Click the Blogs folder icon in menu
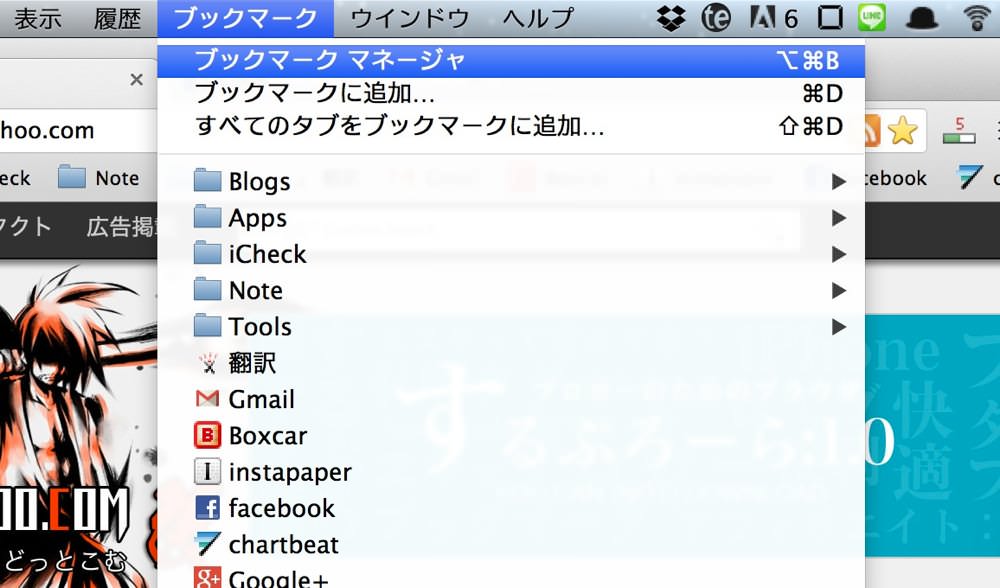This screenshot has width=1000, height=588. (207, 180)
